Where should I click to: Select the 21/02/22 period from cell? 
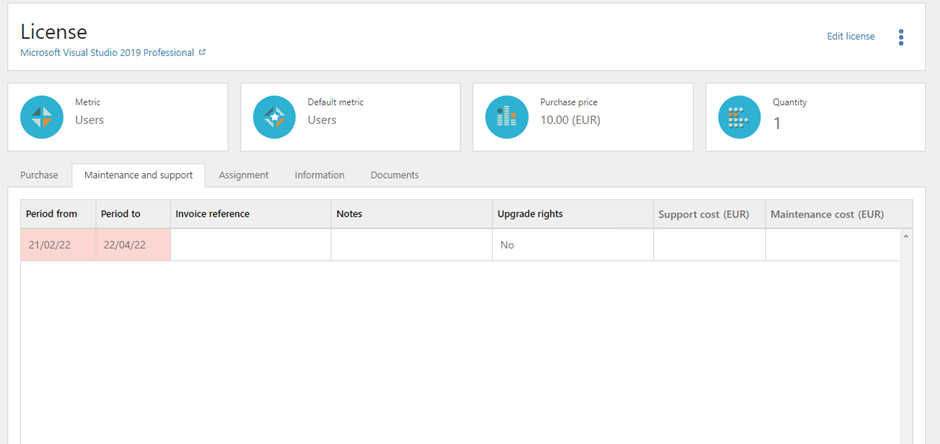[x=58, y=244]
